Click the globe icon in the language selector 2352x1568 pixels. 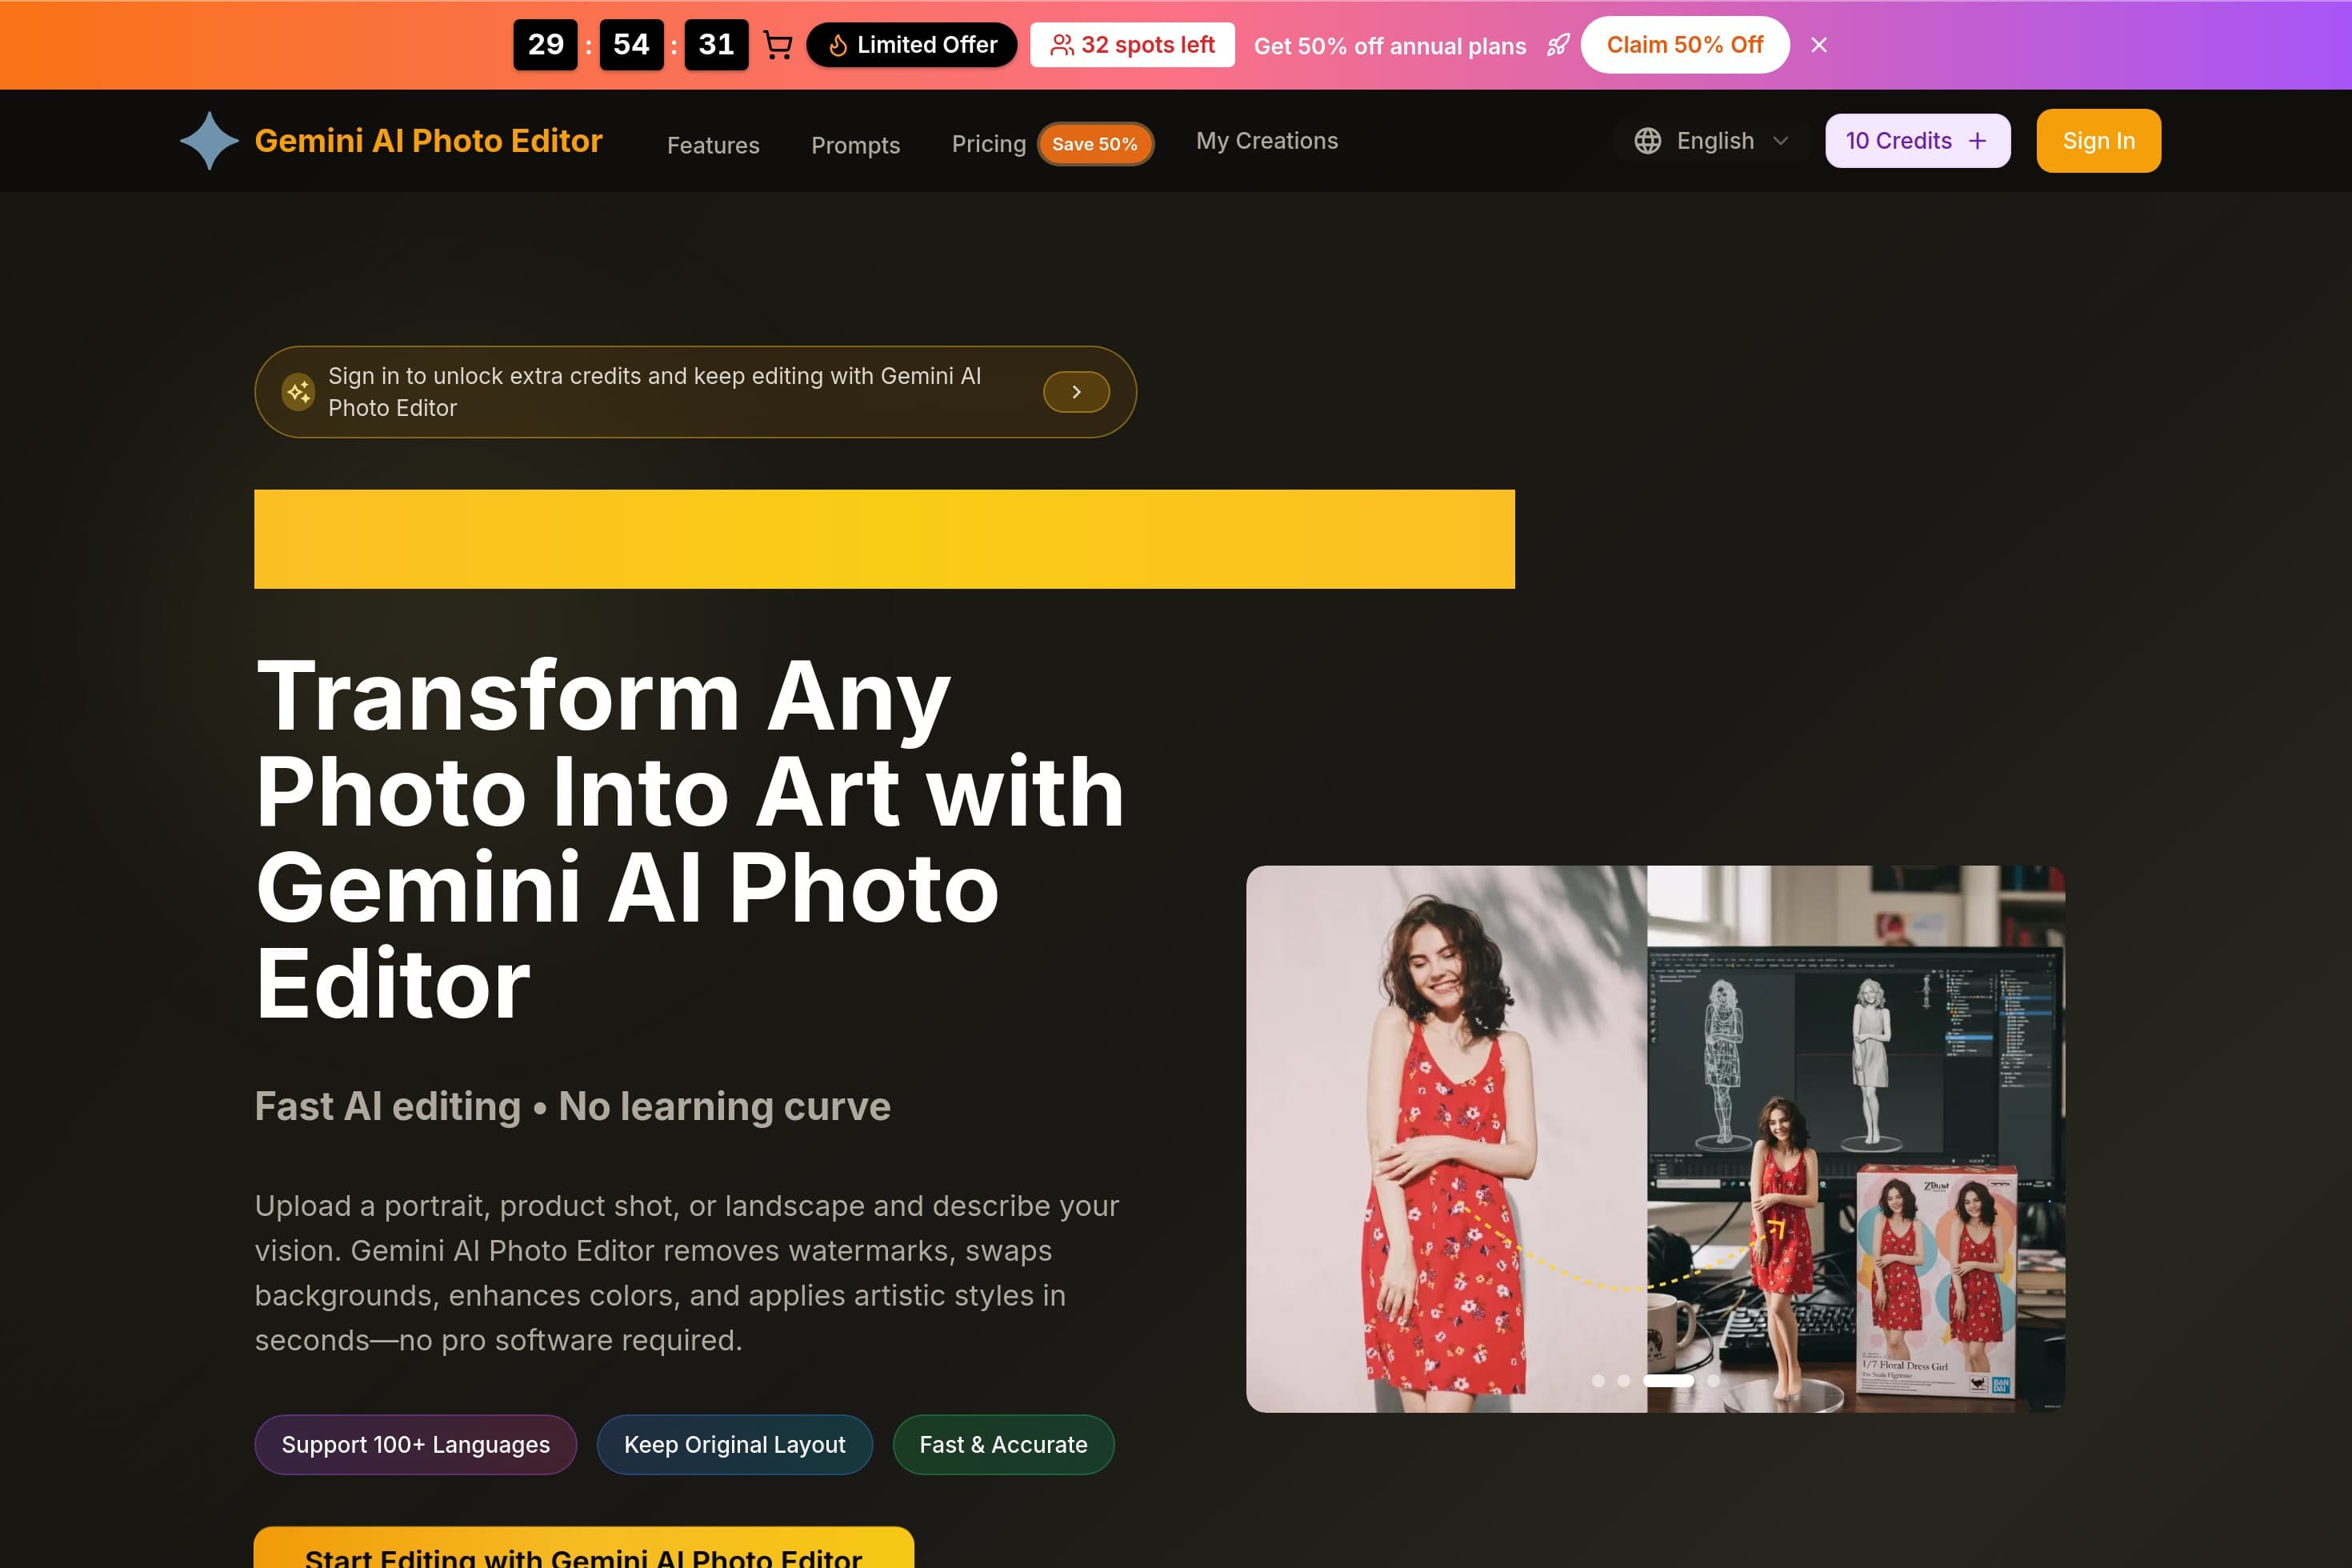tap(1649, 141)
